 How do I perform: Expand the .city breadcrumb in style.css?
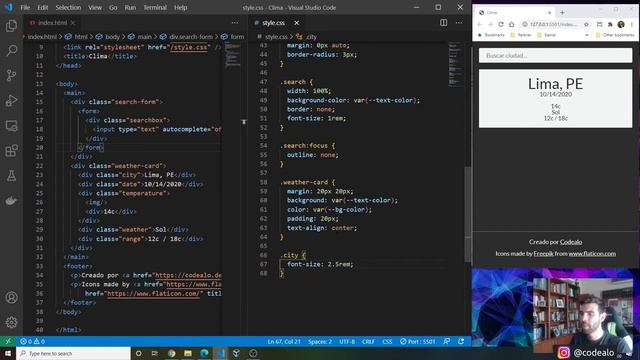coord(311,37)
